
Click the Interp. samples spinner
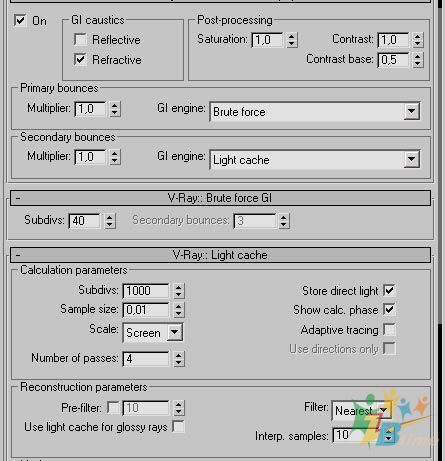388,435
